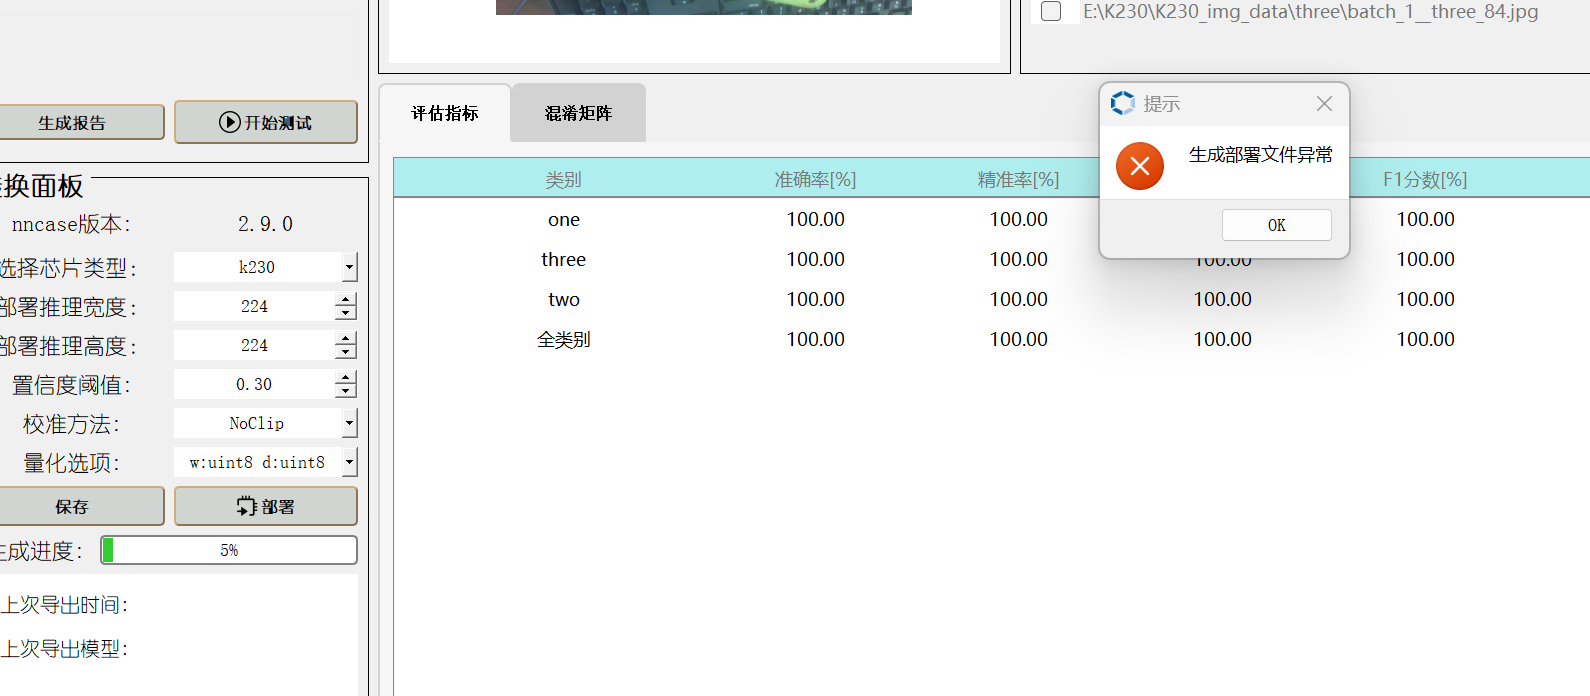Close the 提示 dialog with X
The image size is (1590, 696).
coord(1324,104)
